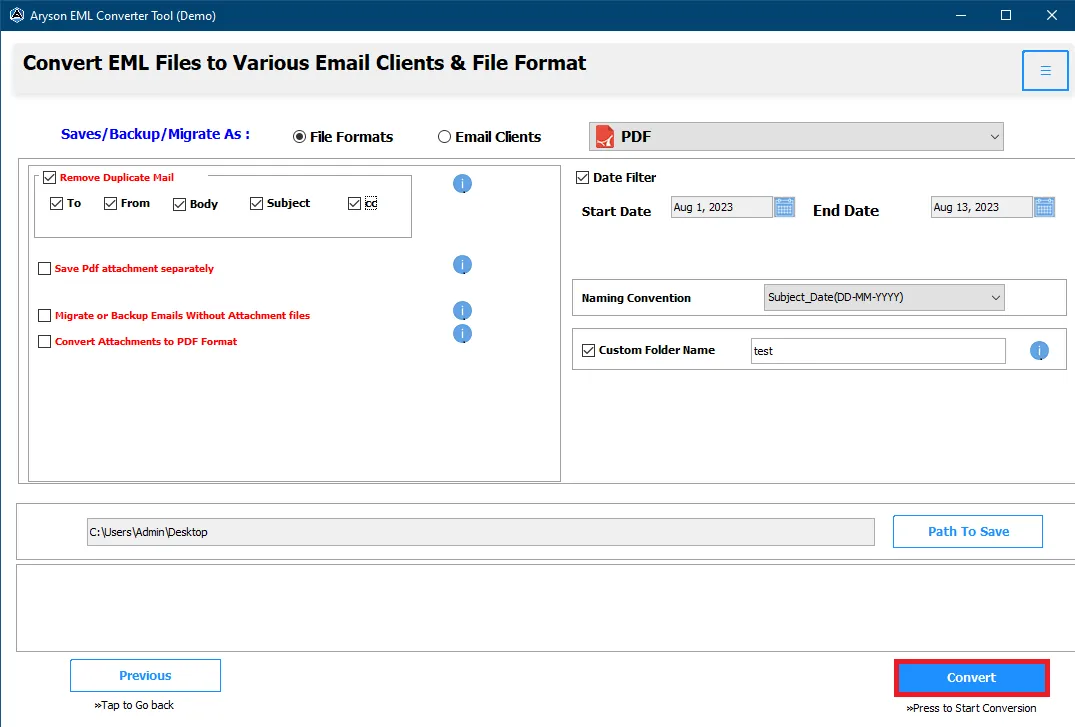This screenshot has height=727, width=1075.
Task: Uncheck the Custom Folder Name checkbox
Action: 588,350
